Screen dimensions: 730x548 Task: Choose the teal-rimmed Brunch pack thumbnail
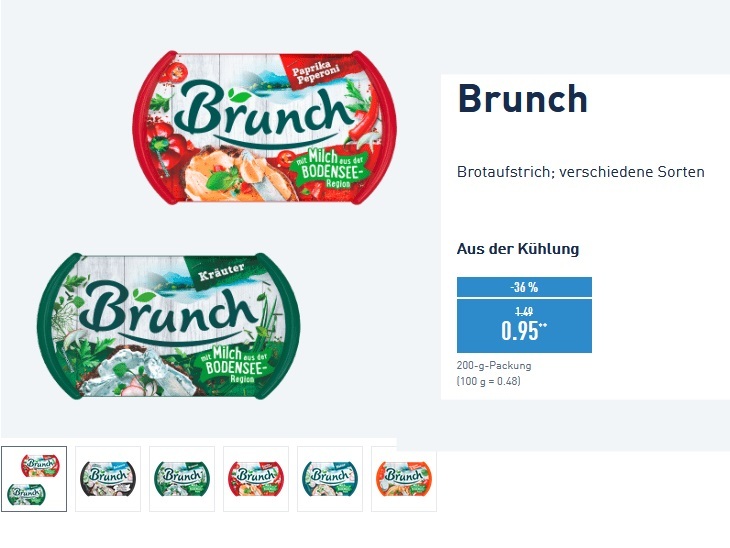330,479
